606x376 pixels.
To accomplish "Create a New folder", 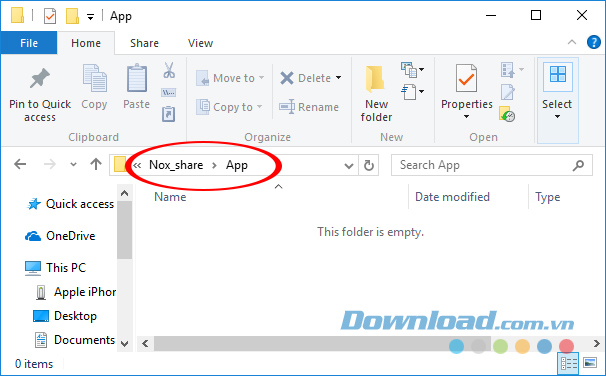I will (376, 93).
